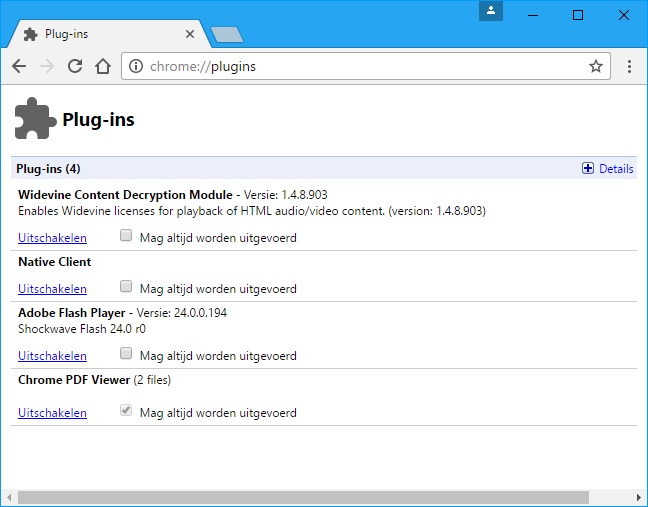The image size is (648, 507).
Task: Go back with the browser back arrow
Action: pos(19,66)
